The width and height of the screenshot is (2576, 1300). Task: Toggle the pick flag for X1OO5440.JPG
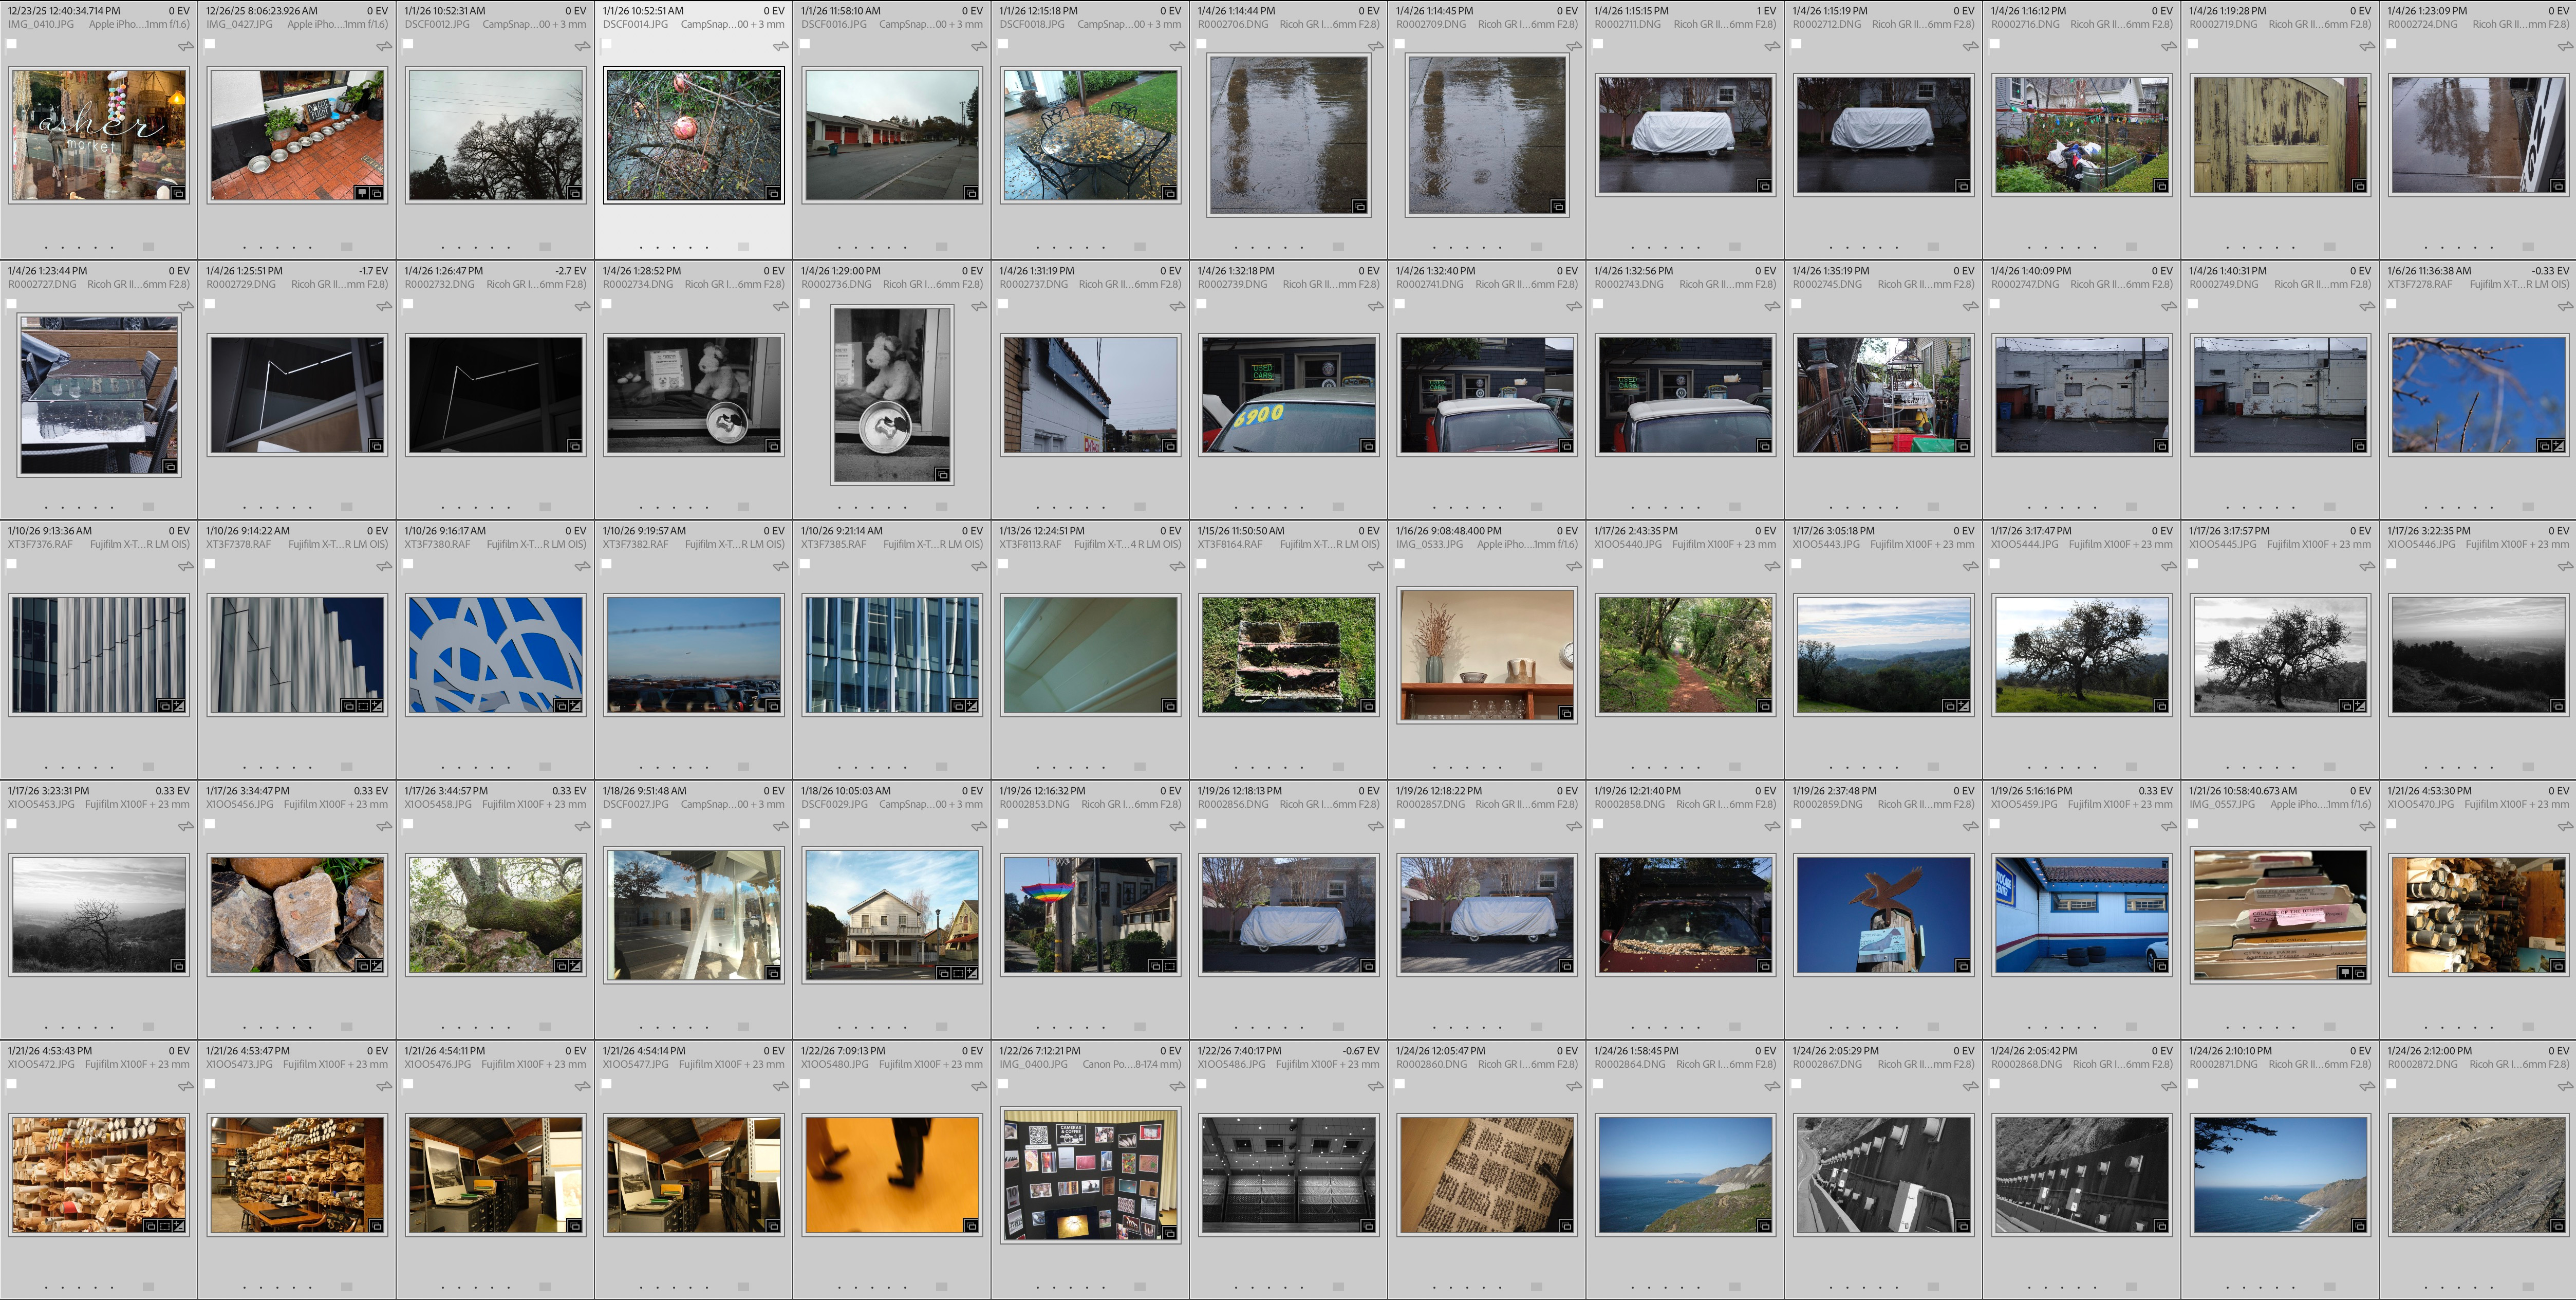(1598, 564)
